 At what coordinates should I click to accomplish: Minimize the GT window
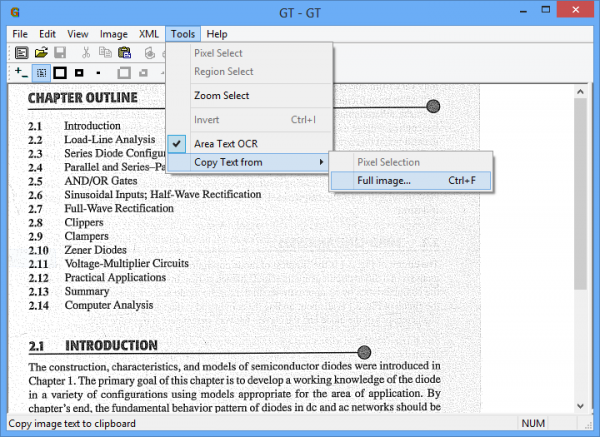pyautogui.click(x=523, y=11)
